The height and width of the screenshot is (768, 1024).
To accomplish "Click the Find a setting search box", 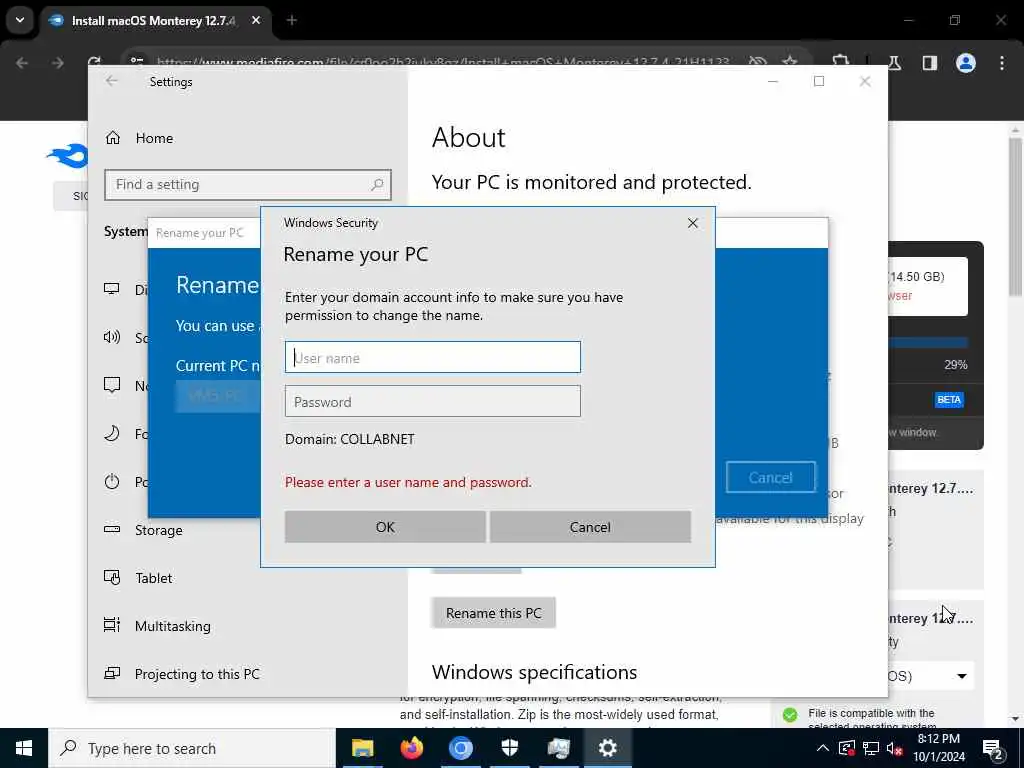I will (x=248, y=185).
